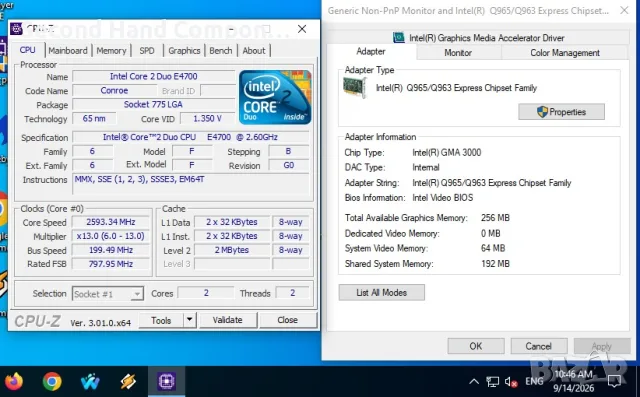Click the Validate button

coord(228,320)
